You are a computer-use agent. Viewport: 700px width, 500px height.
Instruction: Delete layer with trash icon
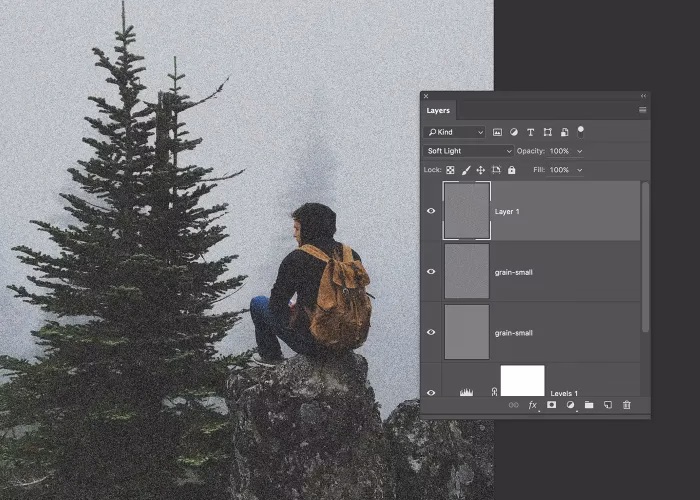(x=627, y=405)
